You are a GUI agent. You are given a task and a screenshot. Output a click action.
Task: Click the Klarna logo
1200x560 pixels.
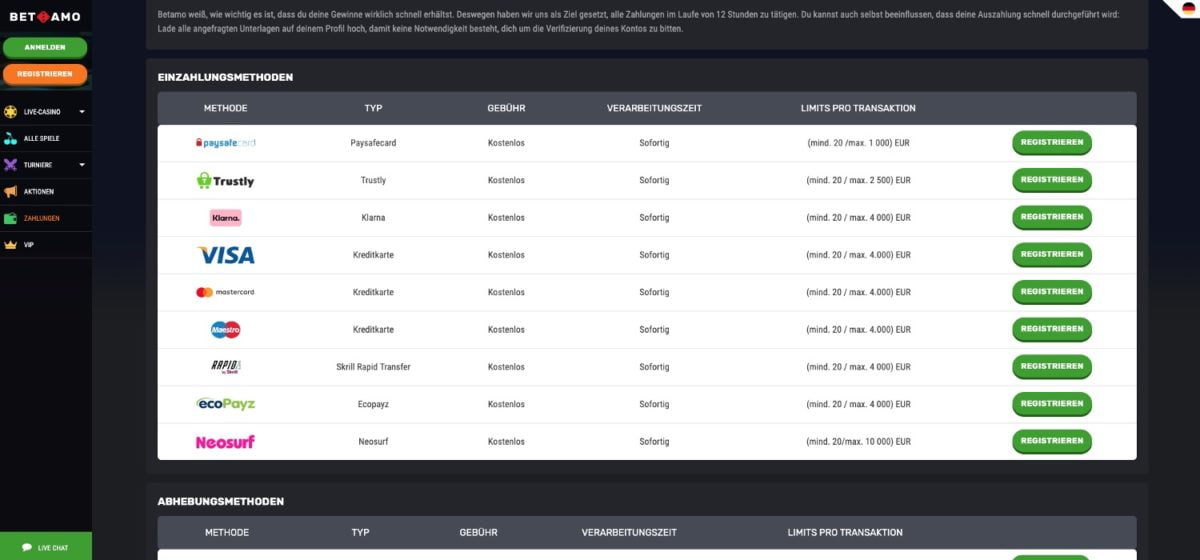[x=225, y=217]
